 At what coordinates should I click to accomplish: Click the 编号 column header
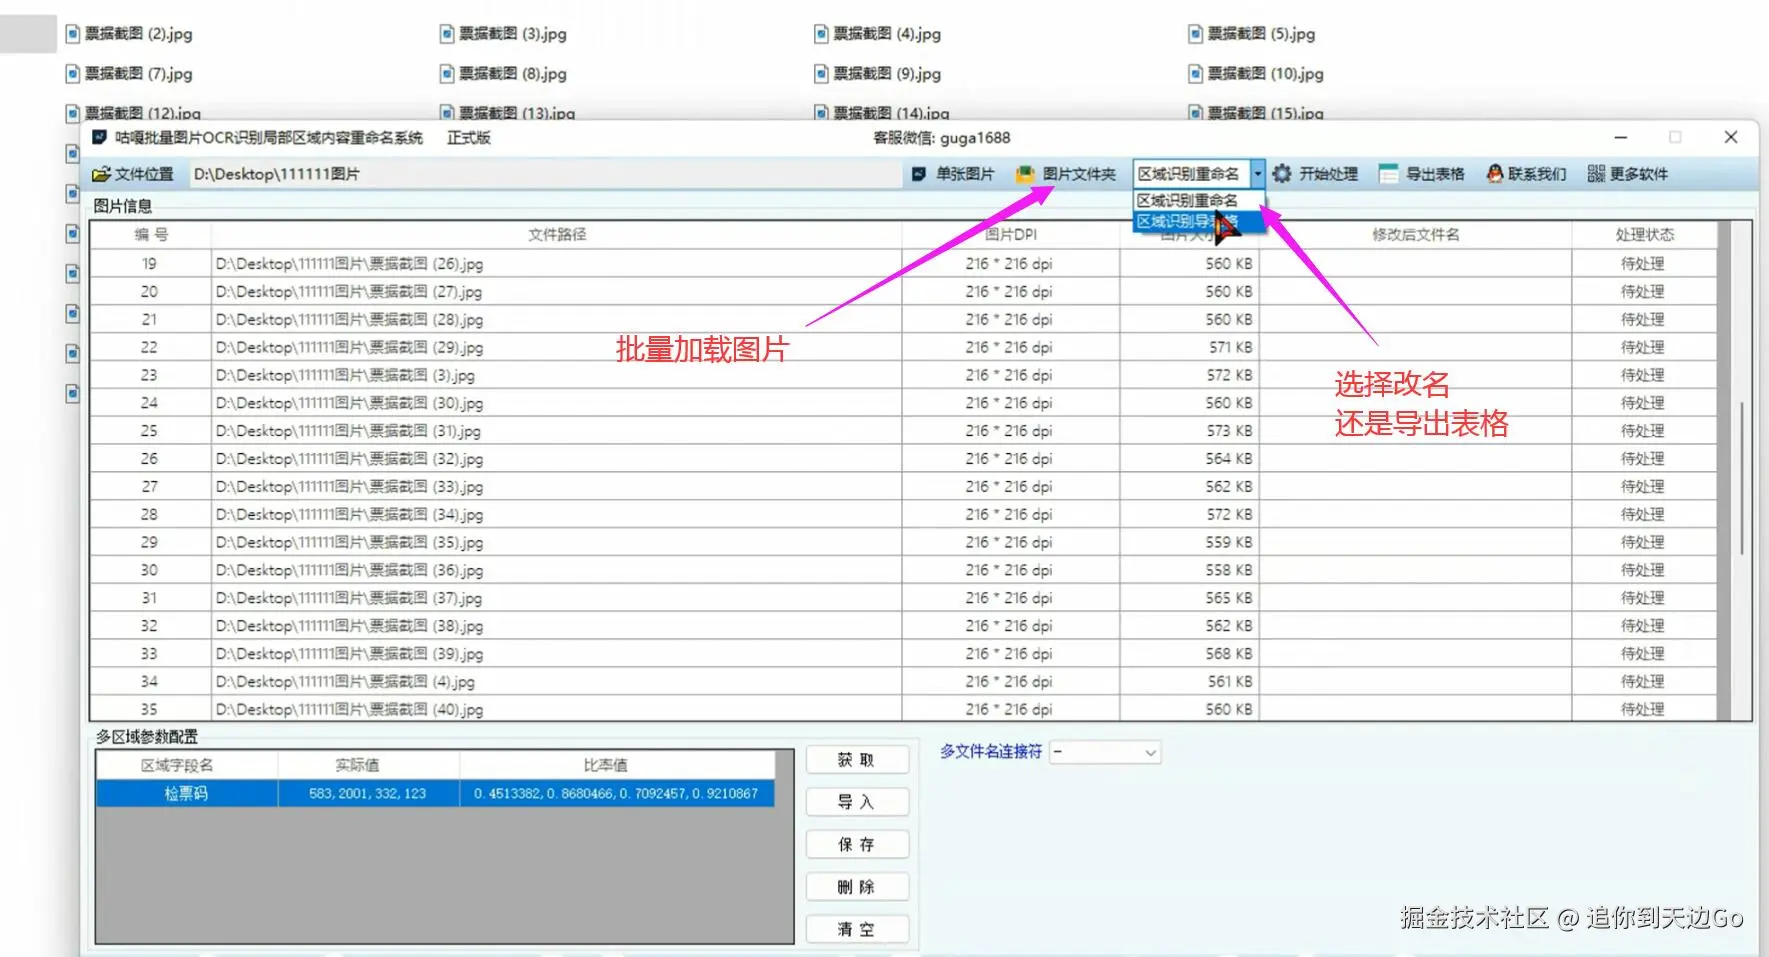[x=151, y=235]
